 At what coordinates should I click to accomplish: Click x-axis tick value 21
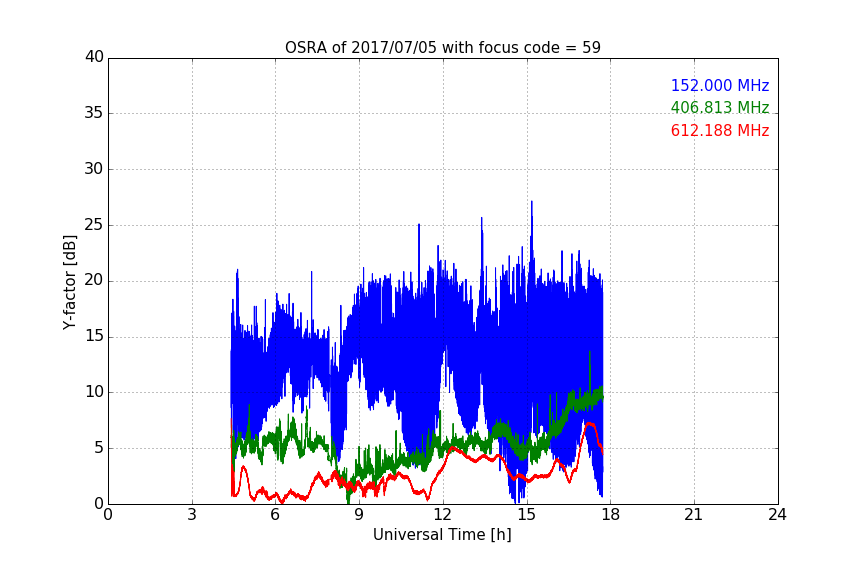click(694, 515)
